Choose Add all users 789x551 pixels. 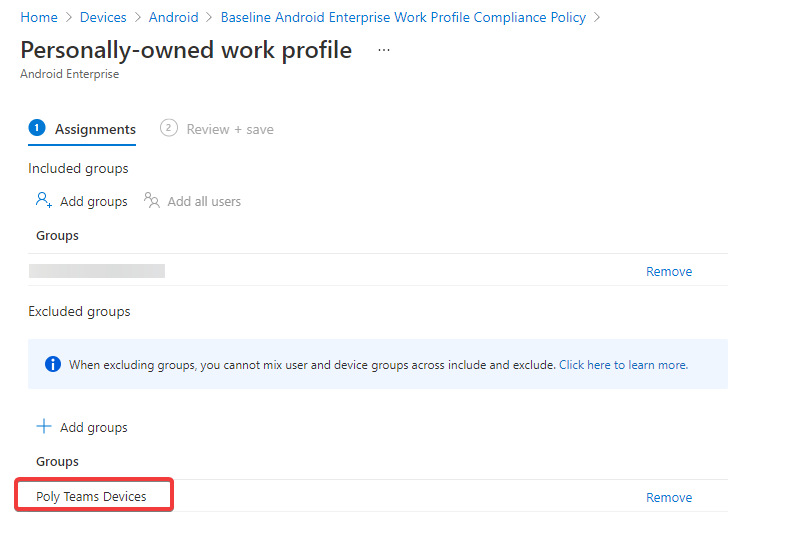204,201
